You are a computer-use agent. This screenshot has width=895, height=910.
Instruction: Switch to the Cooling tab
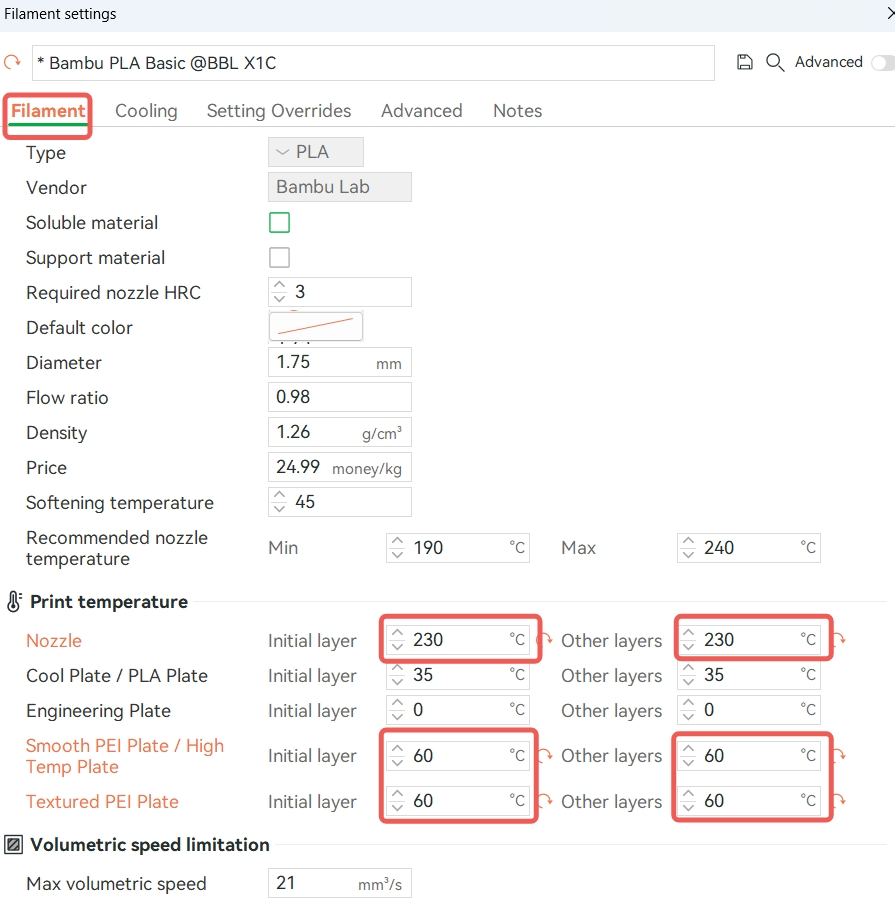tap(146, 111)
